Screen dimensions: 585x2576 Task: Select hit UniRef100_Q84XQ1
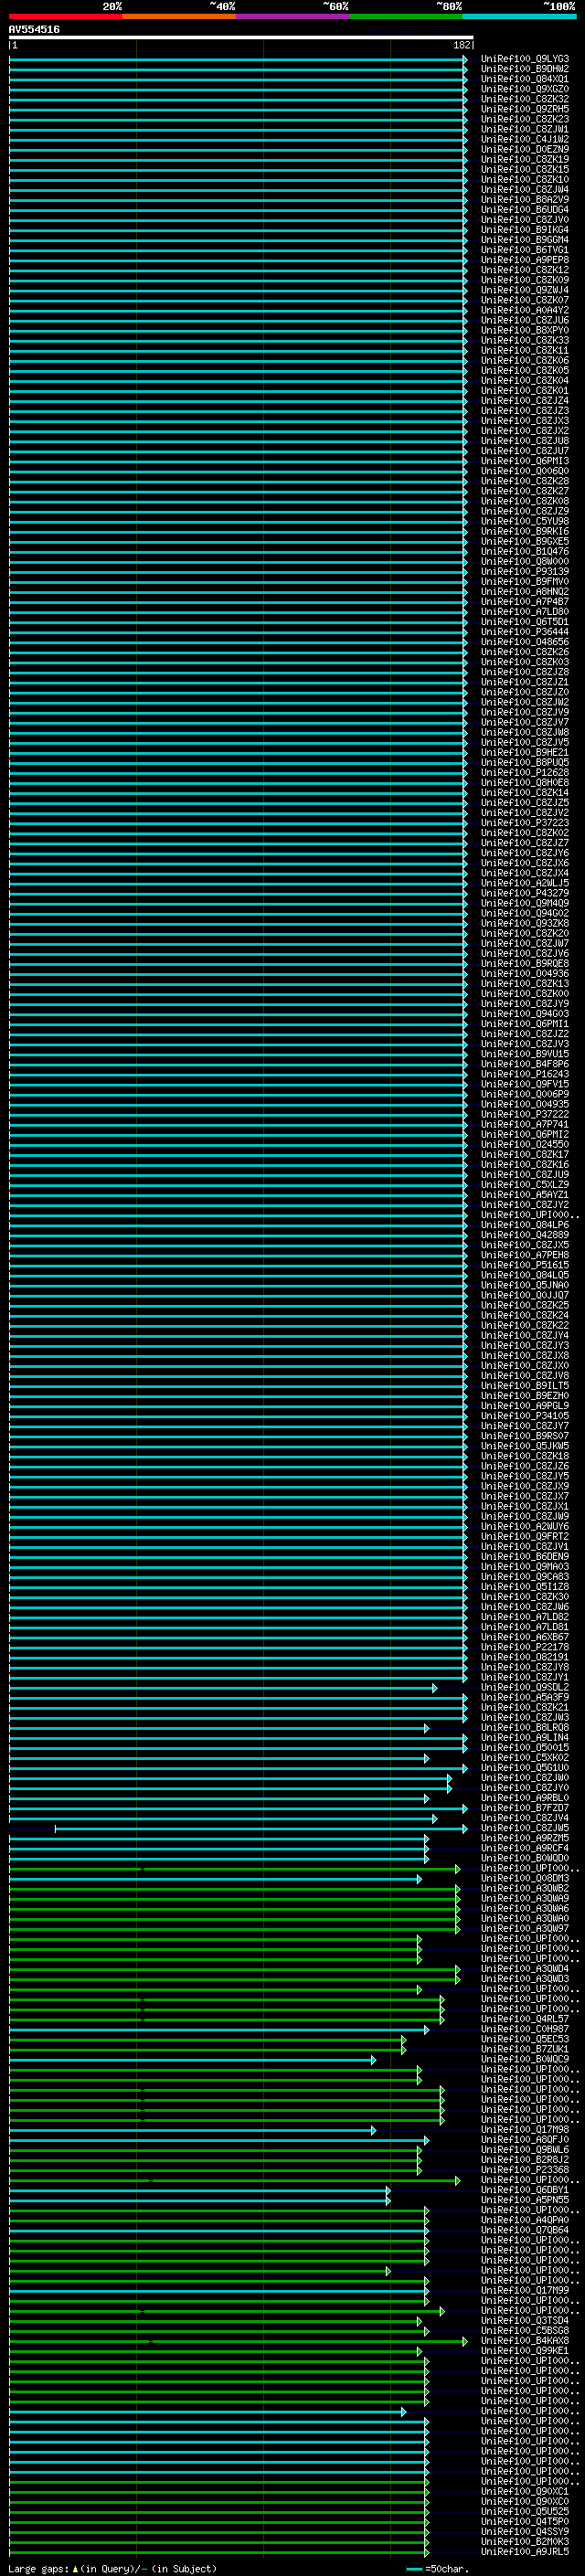(525, 79)
